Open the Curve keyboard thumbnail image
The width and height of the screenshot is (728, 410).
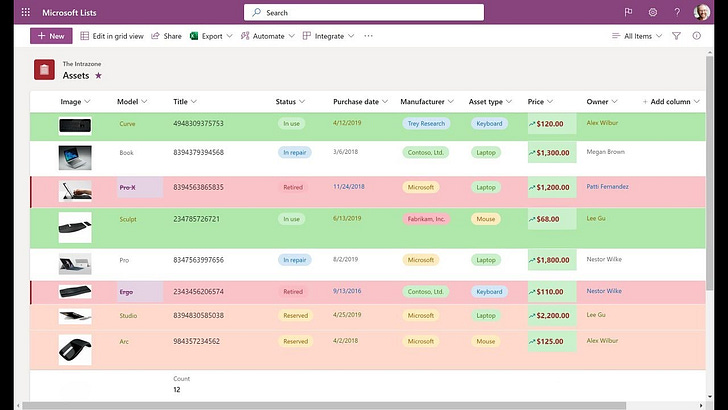click(x=75, y=125)
